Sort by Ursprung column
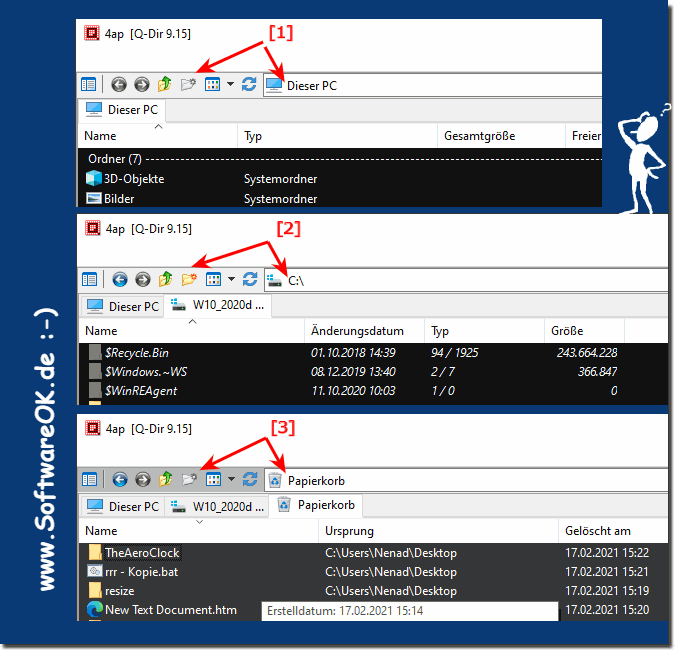 [438, 531]
